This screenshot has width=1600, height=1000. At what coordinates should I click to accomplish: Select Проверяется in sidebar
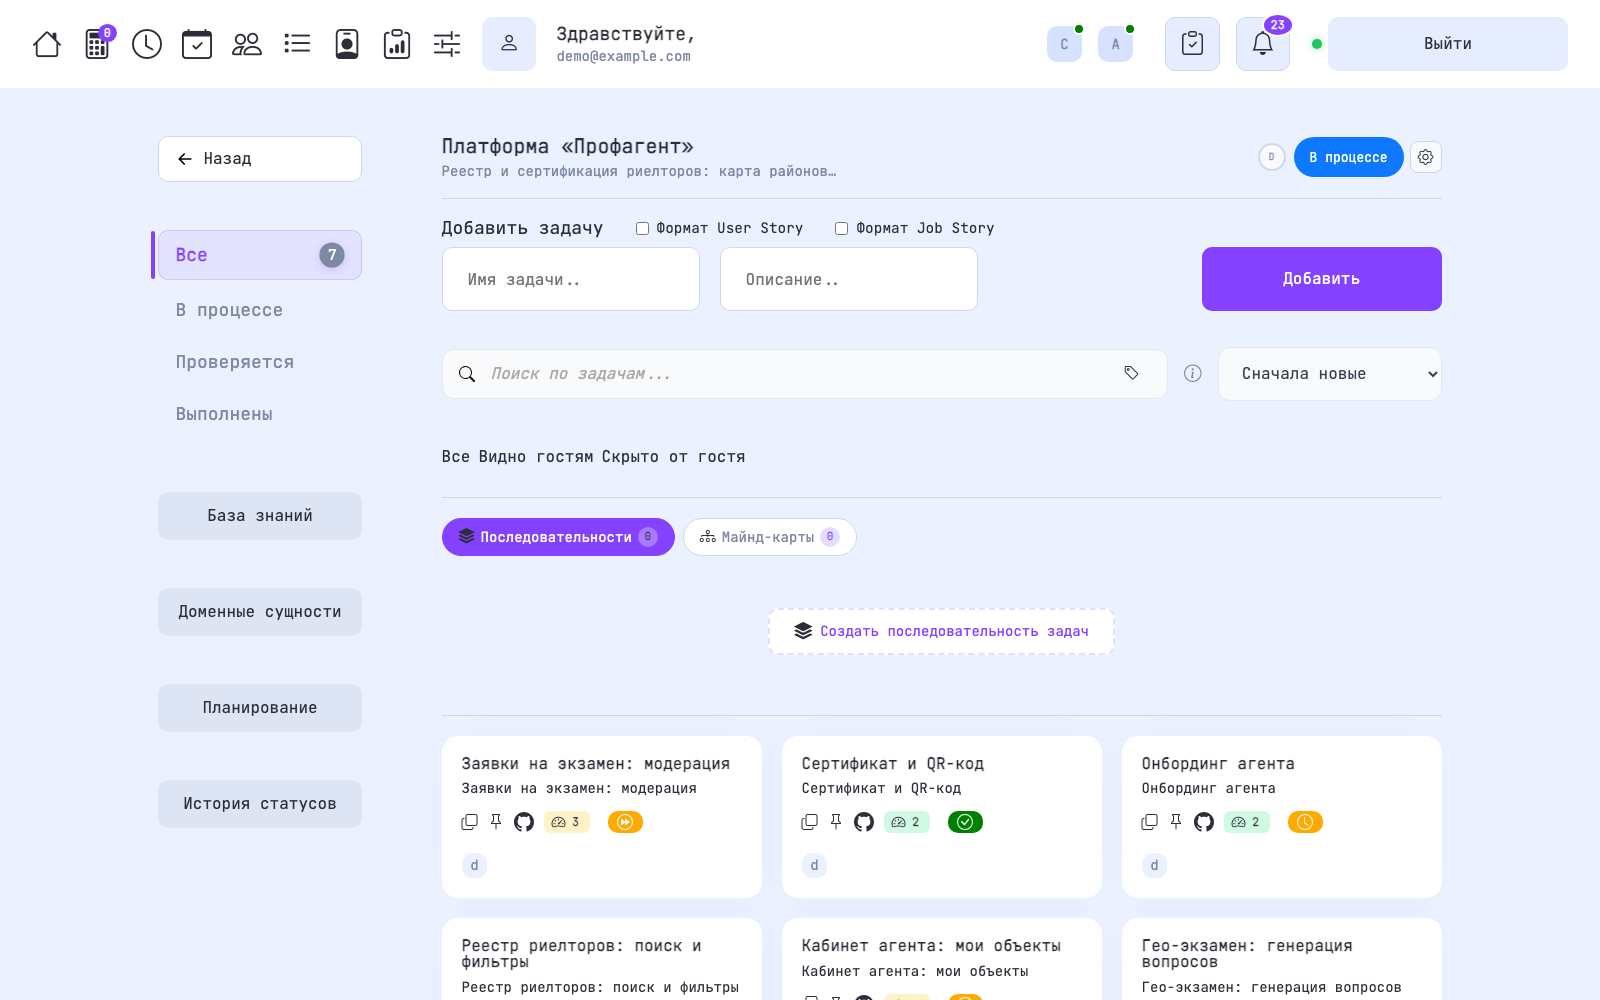click(235, 362)
